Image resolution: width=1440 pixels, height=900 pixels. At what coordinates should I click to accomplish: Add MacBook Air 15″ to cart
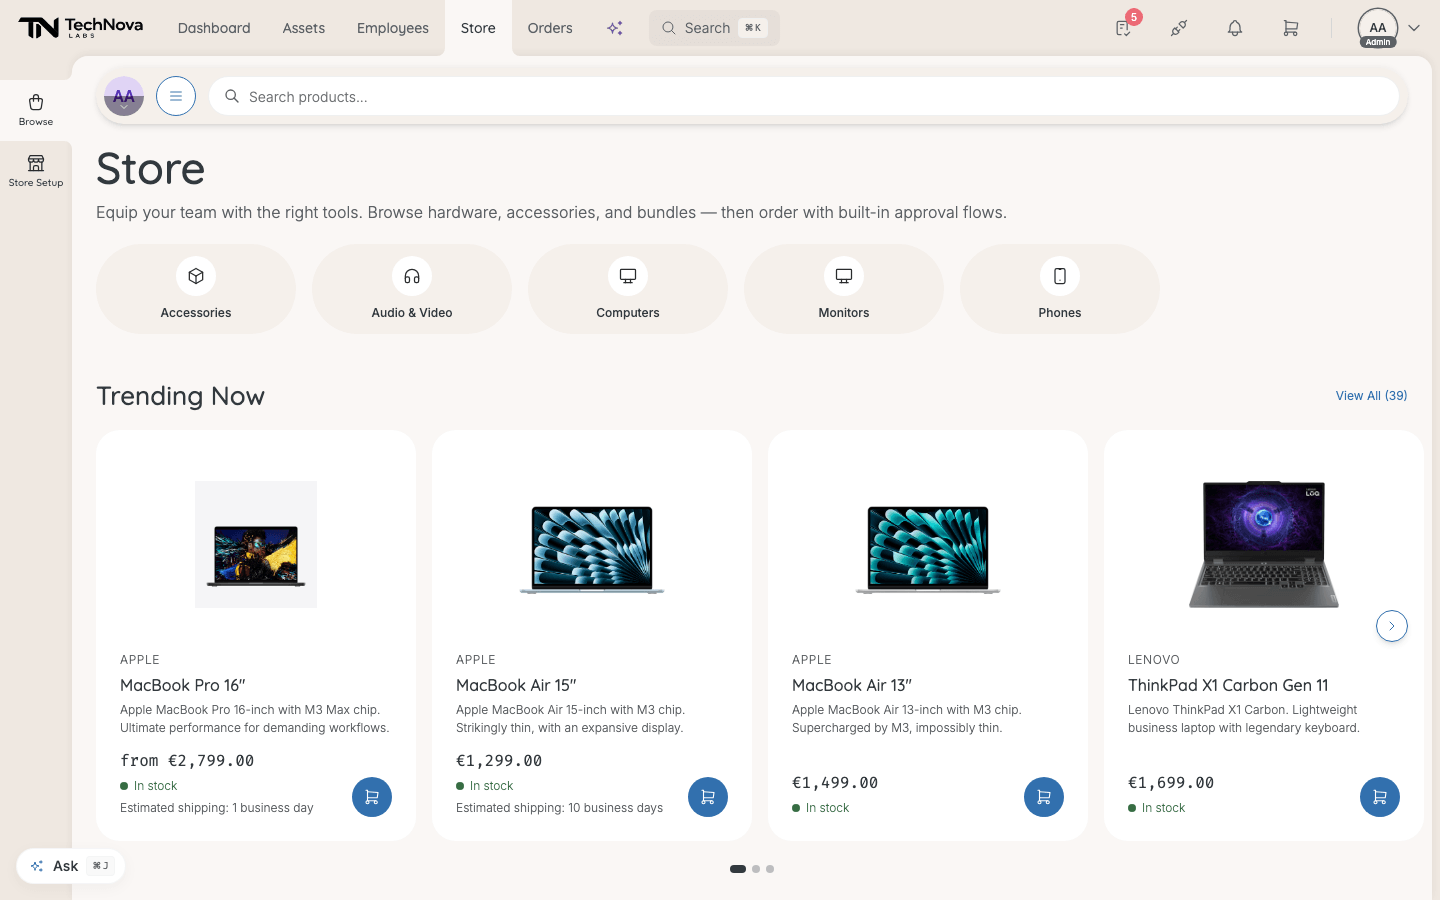708,797
